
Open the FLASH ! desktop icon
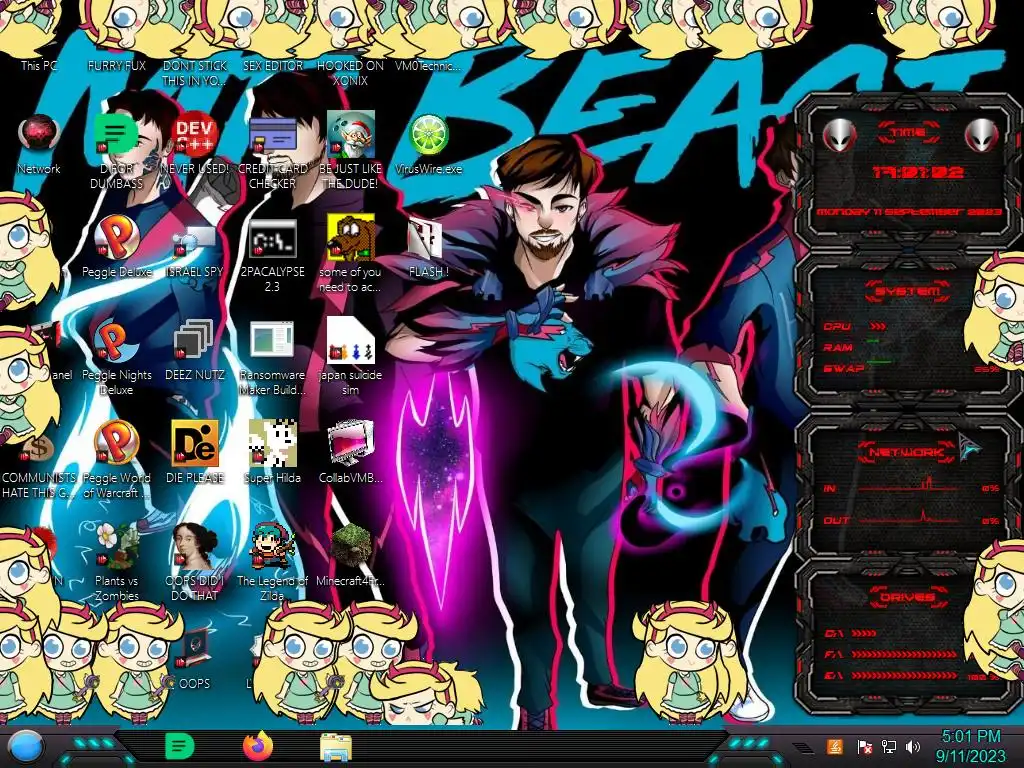click(x=425, y=238)
